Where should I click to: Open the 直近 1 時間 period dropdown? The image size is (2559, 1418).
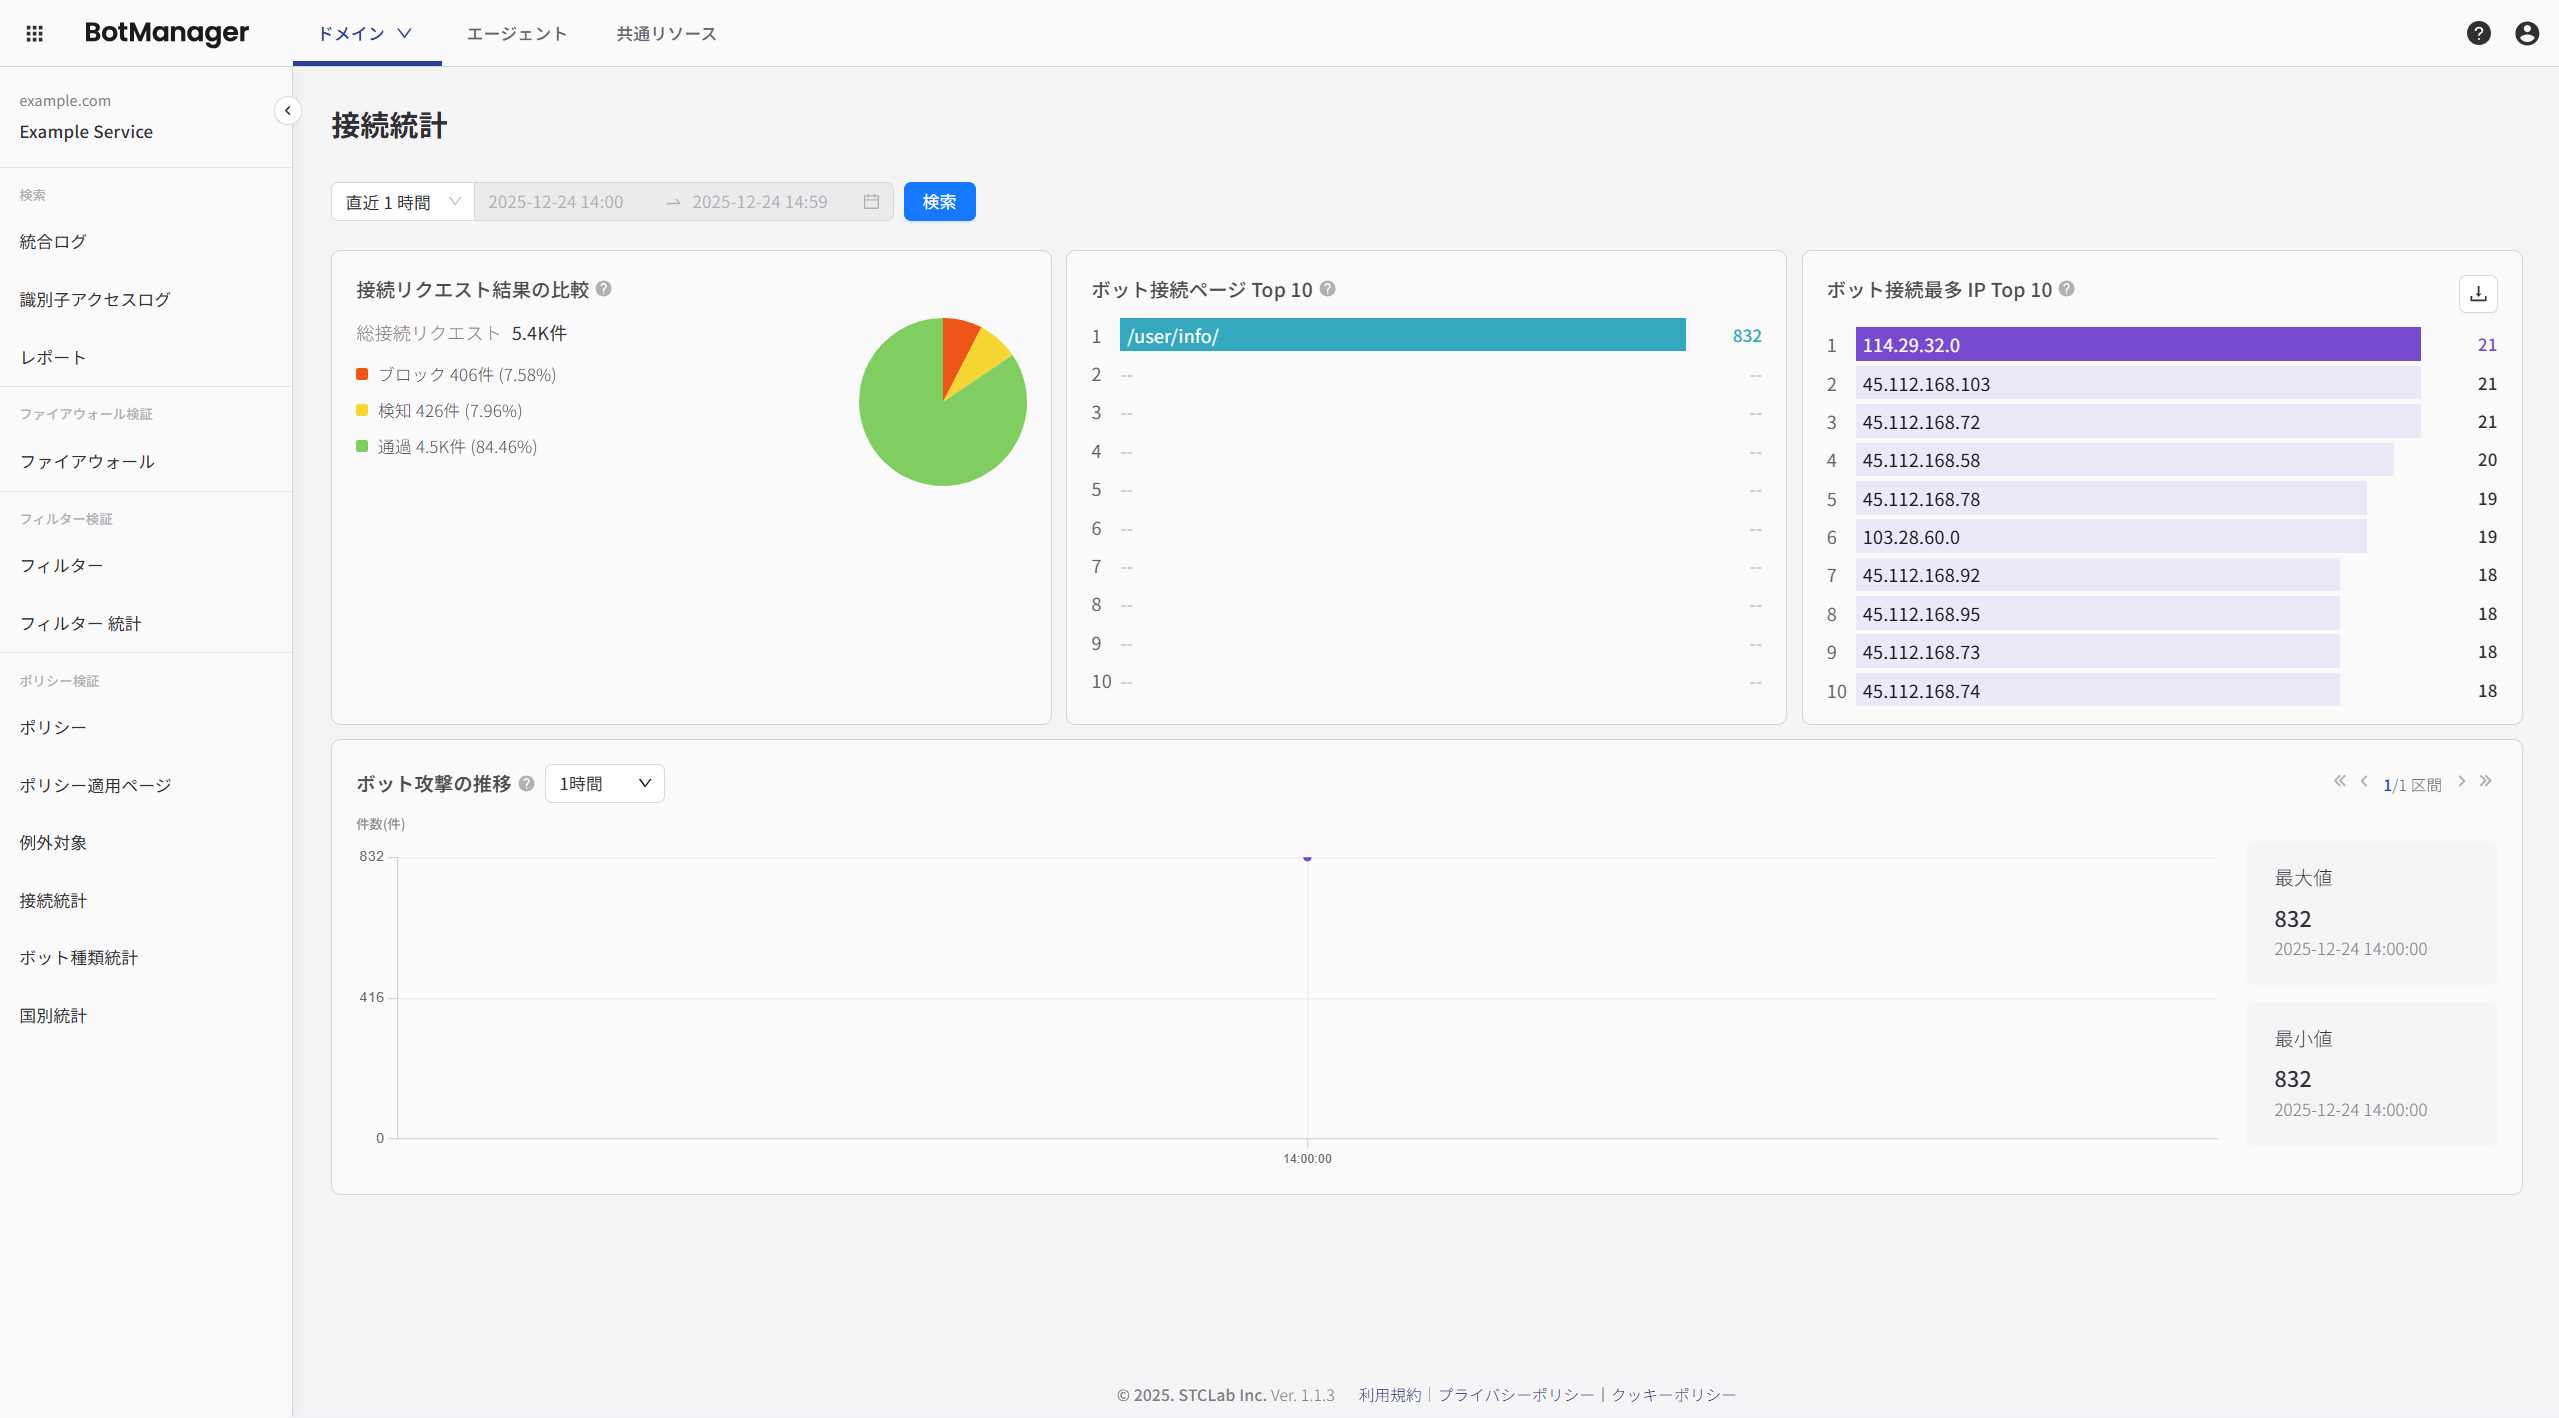tap(402, 202)
